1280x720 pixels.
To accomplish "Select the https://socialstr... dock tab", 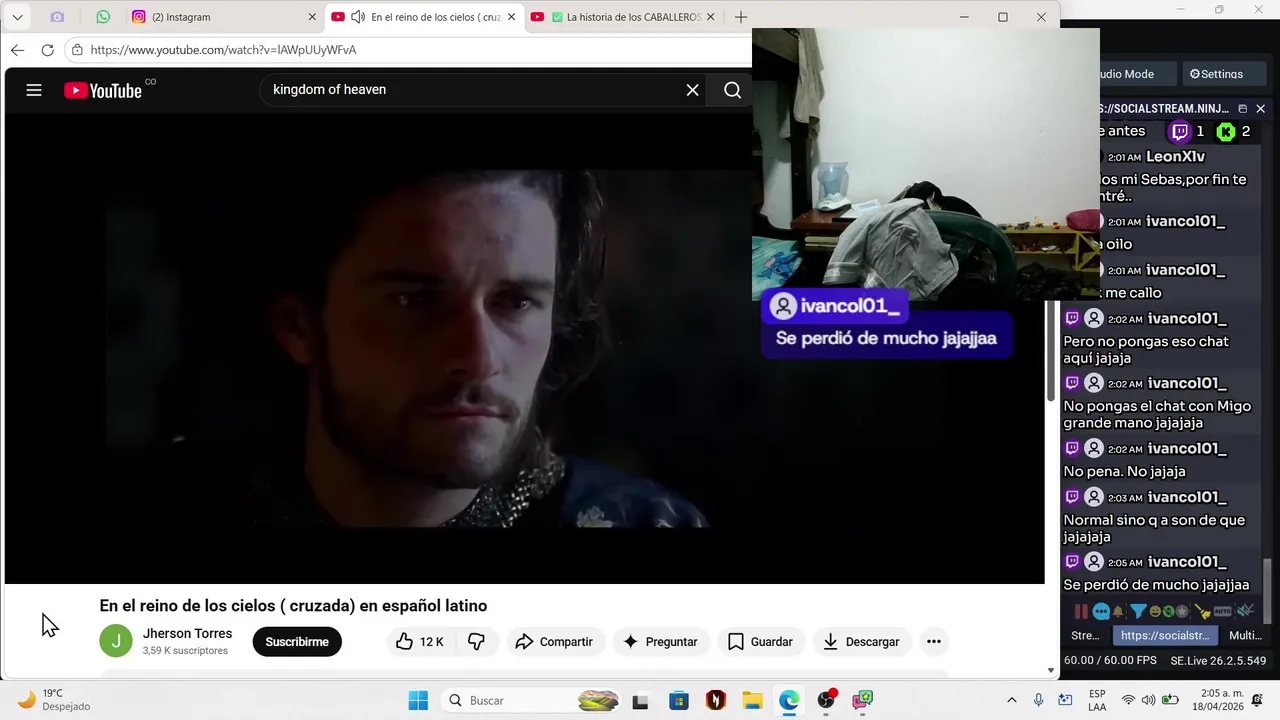I will click(1165, 635).
